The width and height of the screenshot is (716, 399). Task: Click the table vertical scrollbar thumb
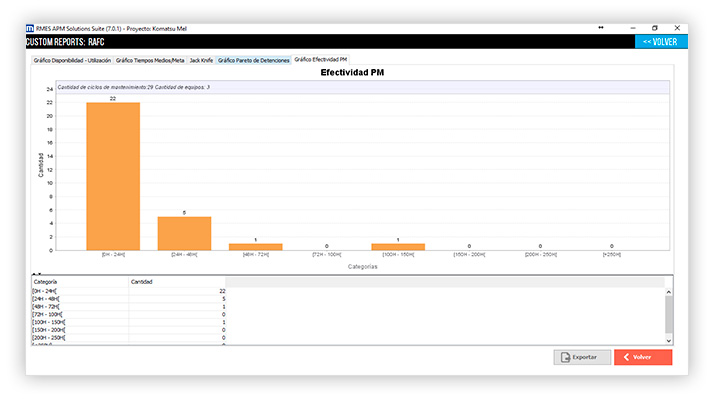(x=669, y=314)
